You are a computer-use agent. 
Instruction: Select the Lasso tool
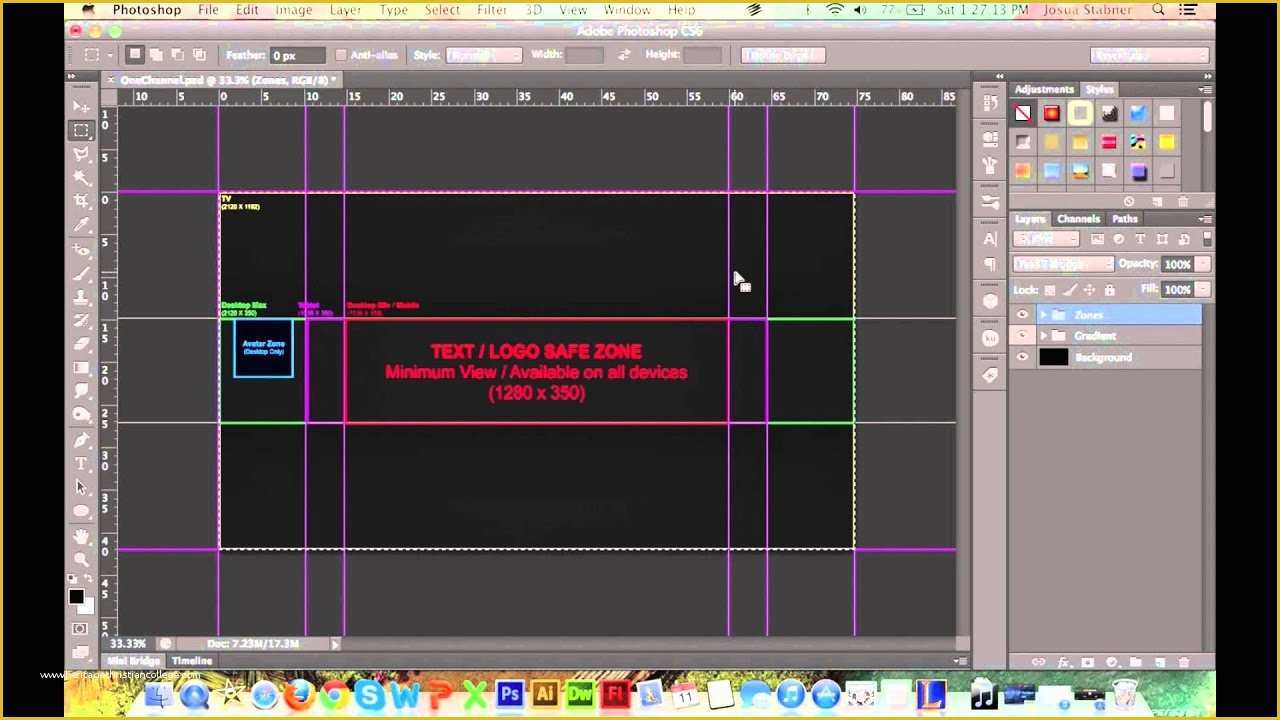coord(81,154)
